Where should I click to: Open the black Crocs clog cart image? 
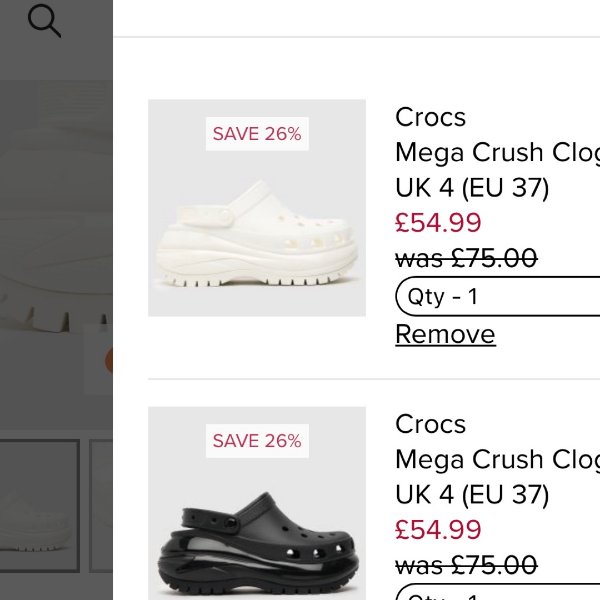coord(257,510)
